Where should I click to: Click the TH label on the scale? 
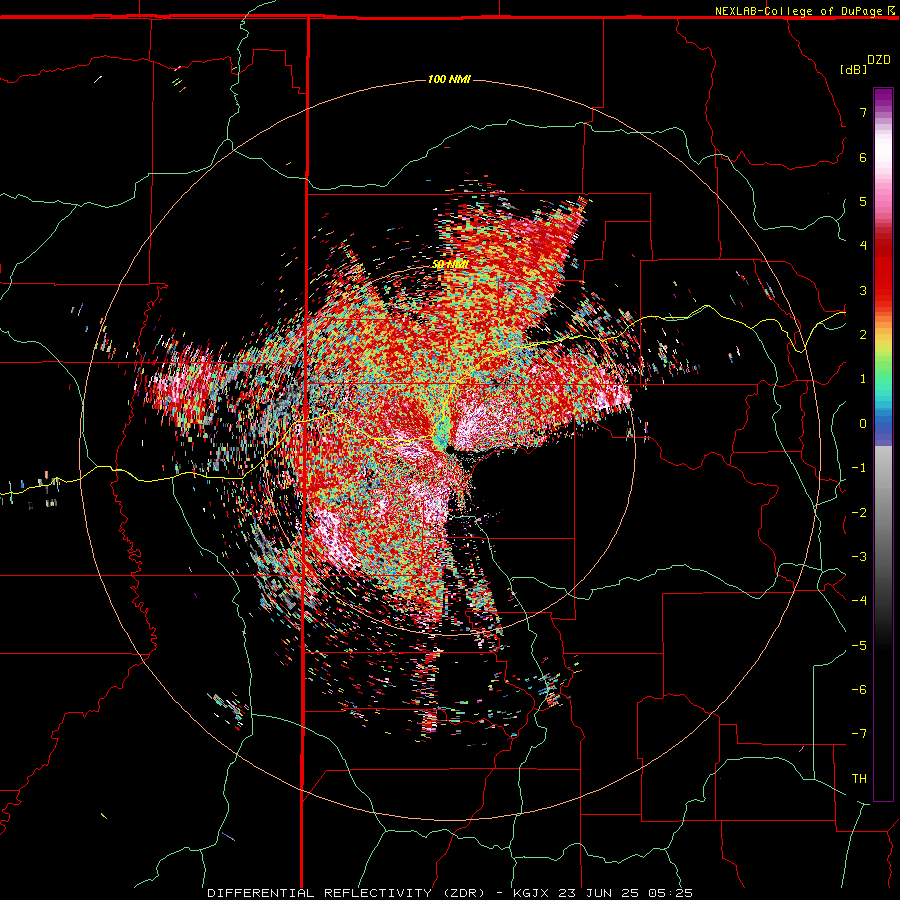(859, 779)
